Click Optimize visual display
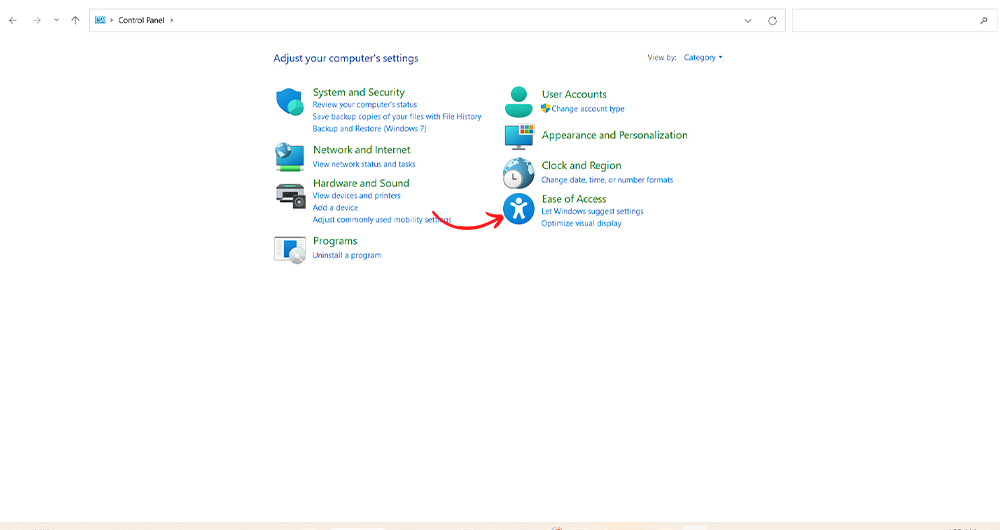 581,224
